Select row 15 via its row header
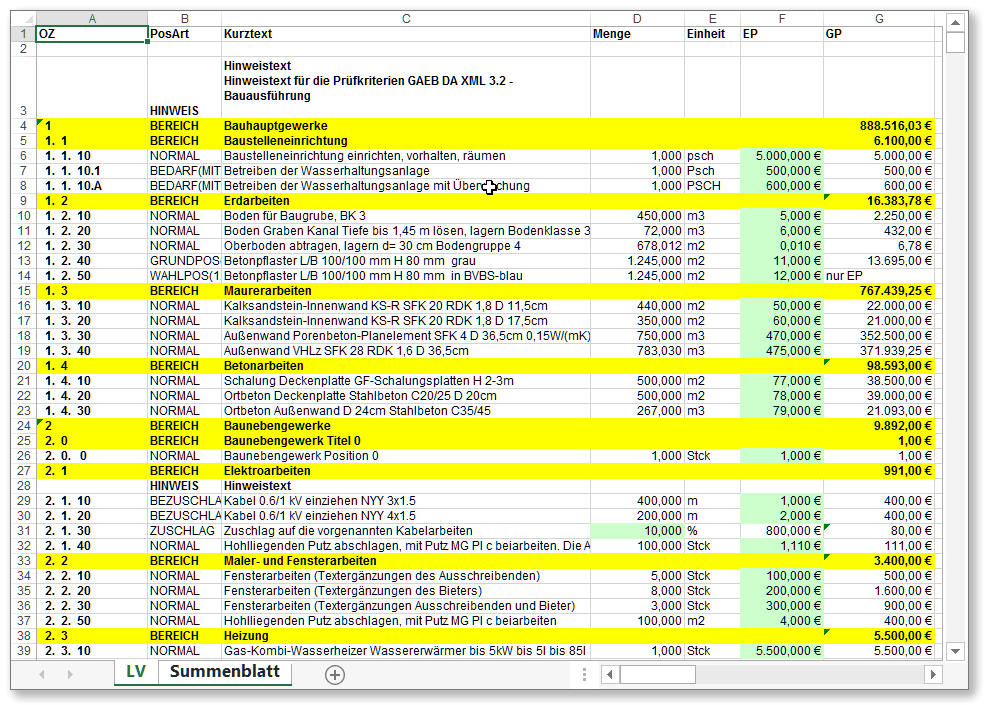 23,290
